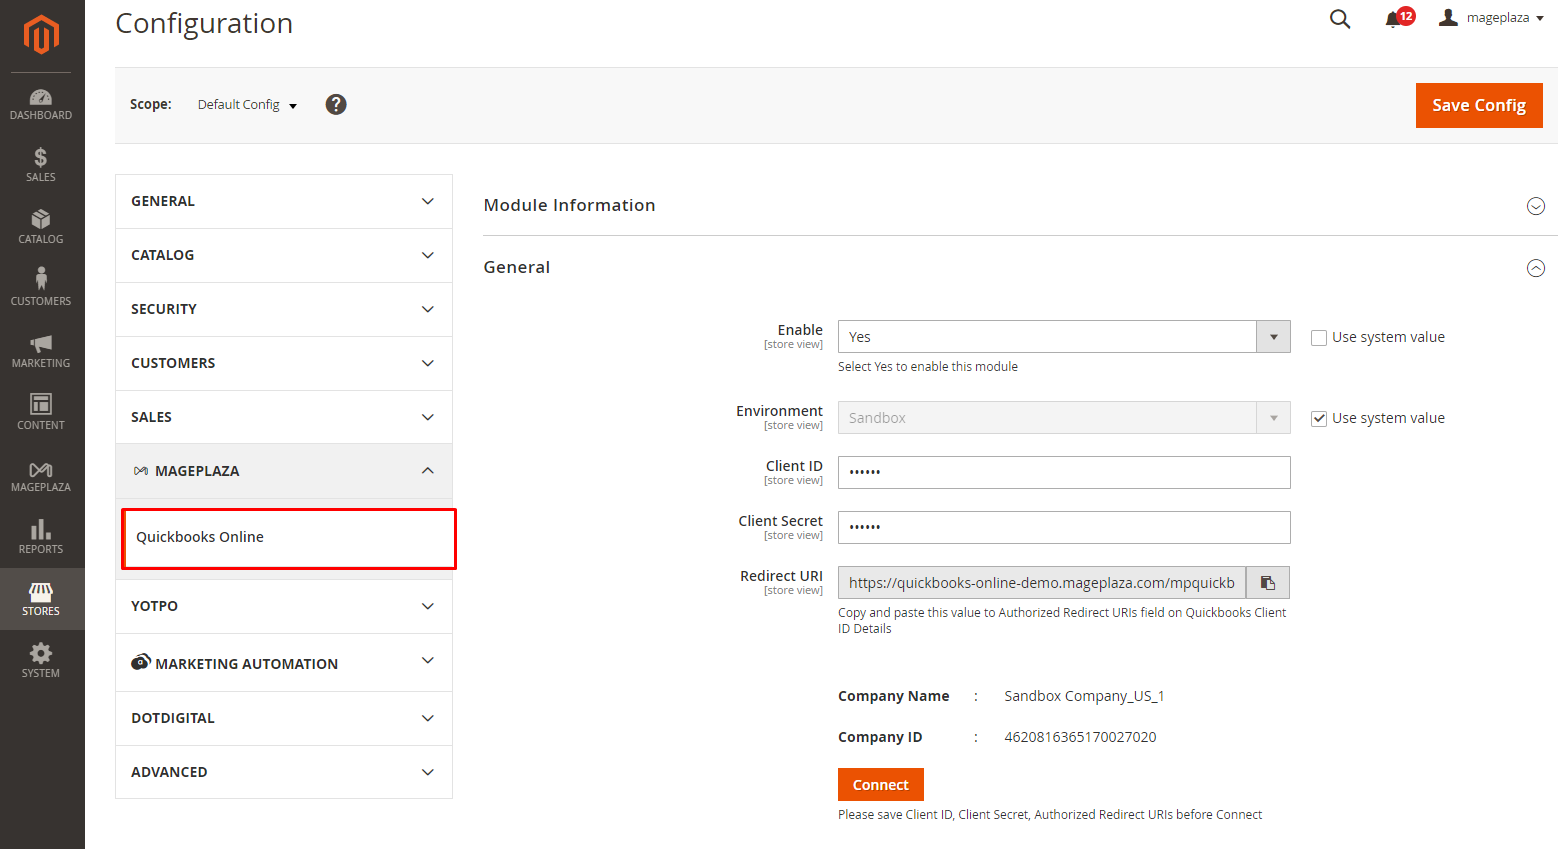Open the notifications bell icon
1567x849 pixels.
coord(1392,19)
